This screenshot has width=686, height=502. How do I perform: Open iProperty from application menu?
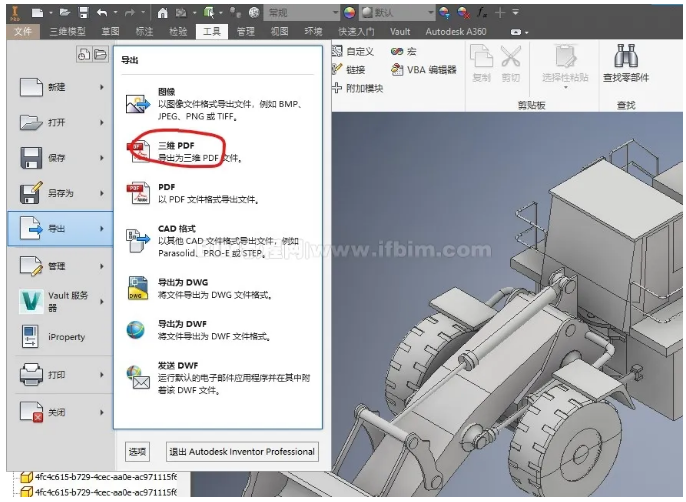60,337
